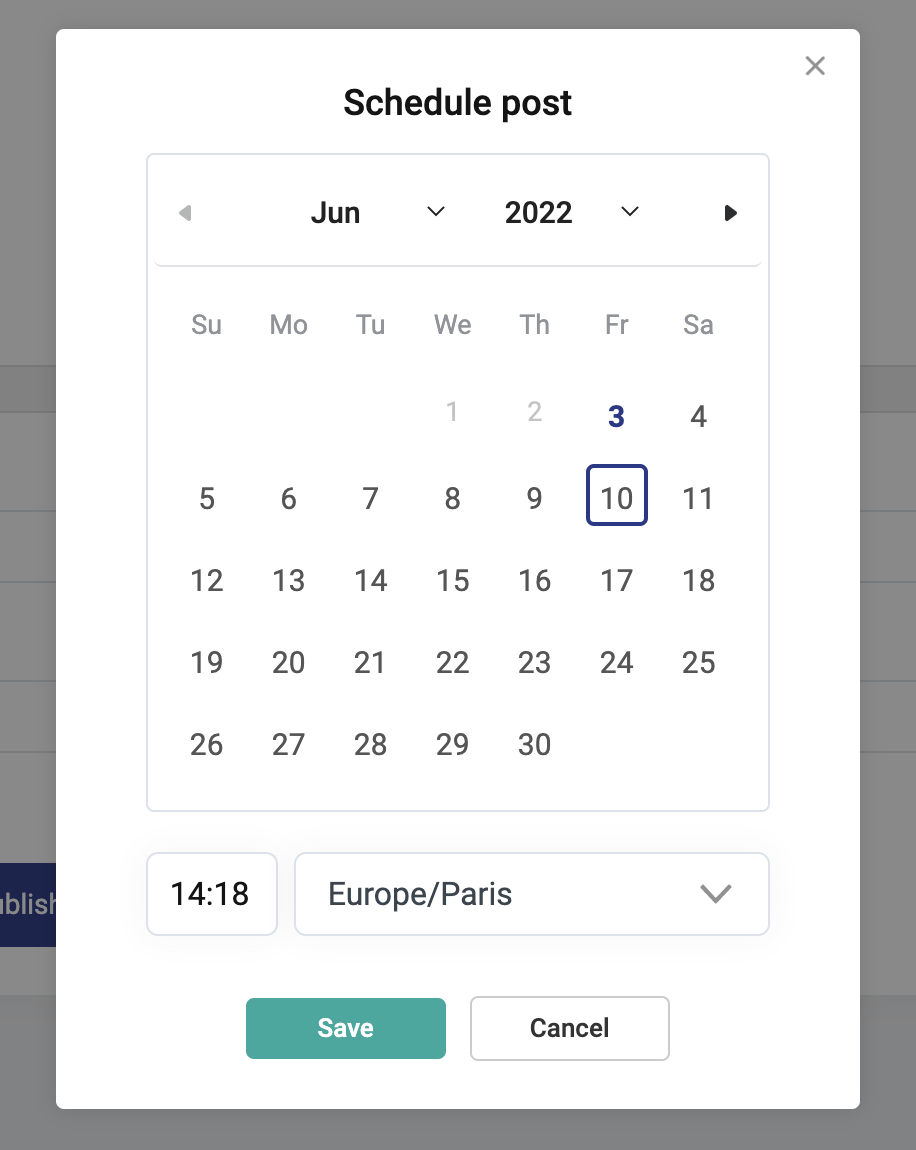Go to previous month arrow
The height and width of the screenshot is (1150, 916).
tap(184, 213)
